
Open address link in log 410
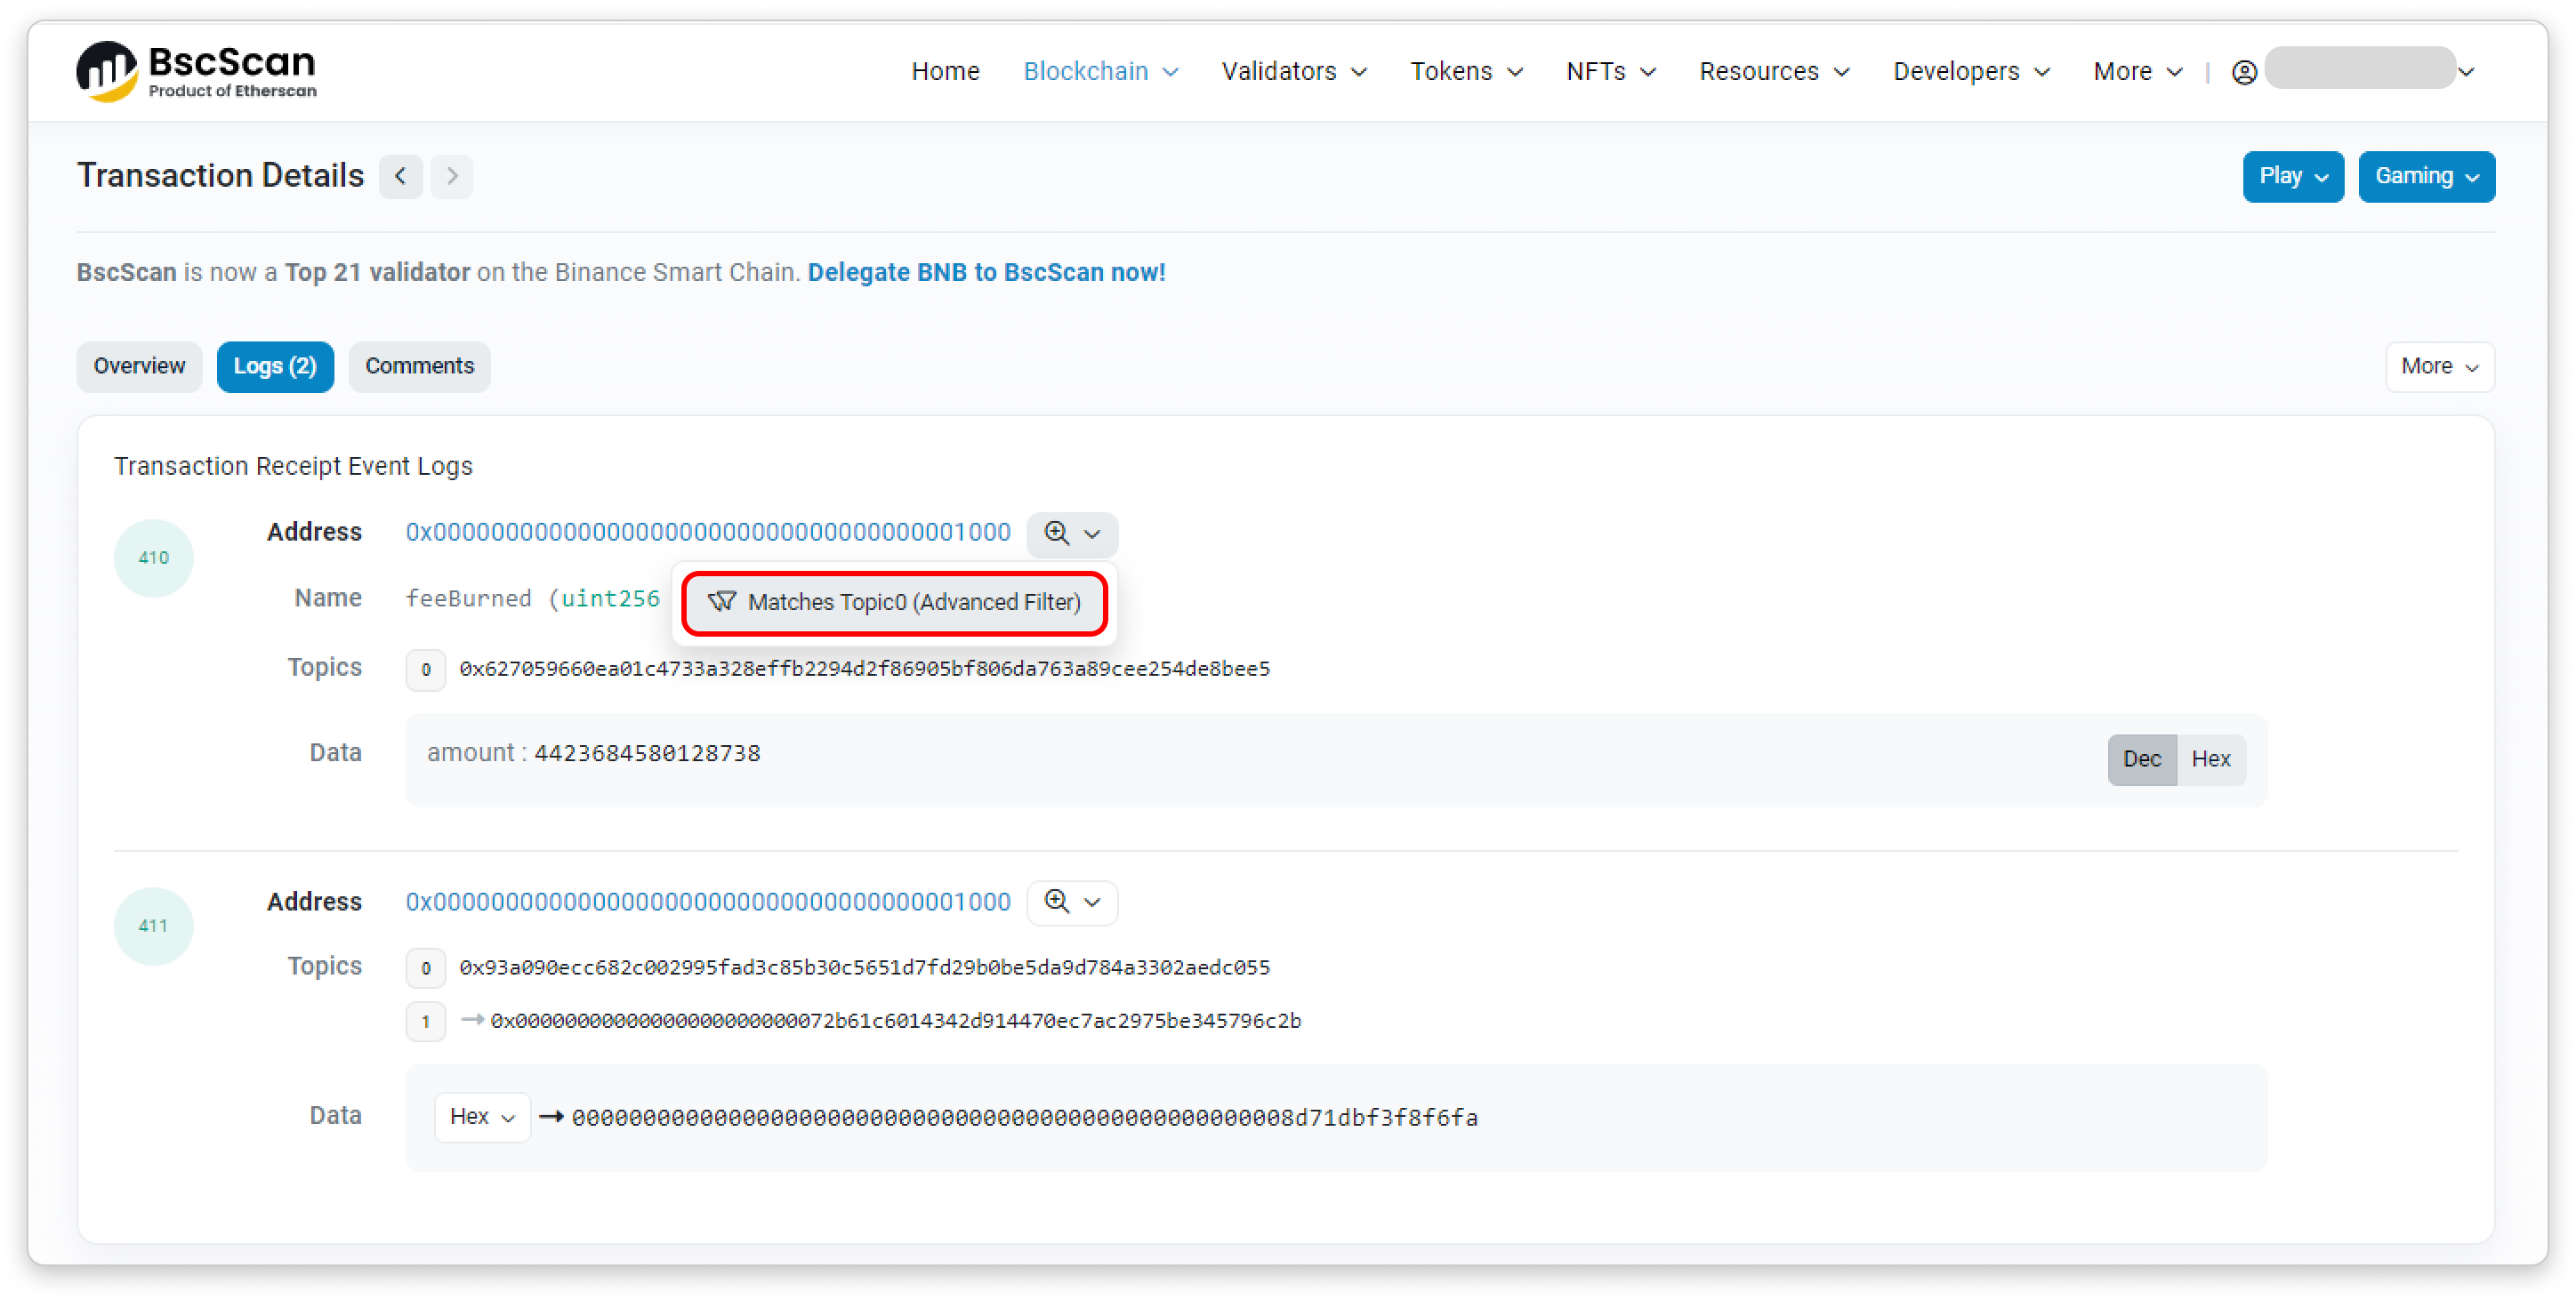pyautogui.click(x=708, y=532)
